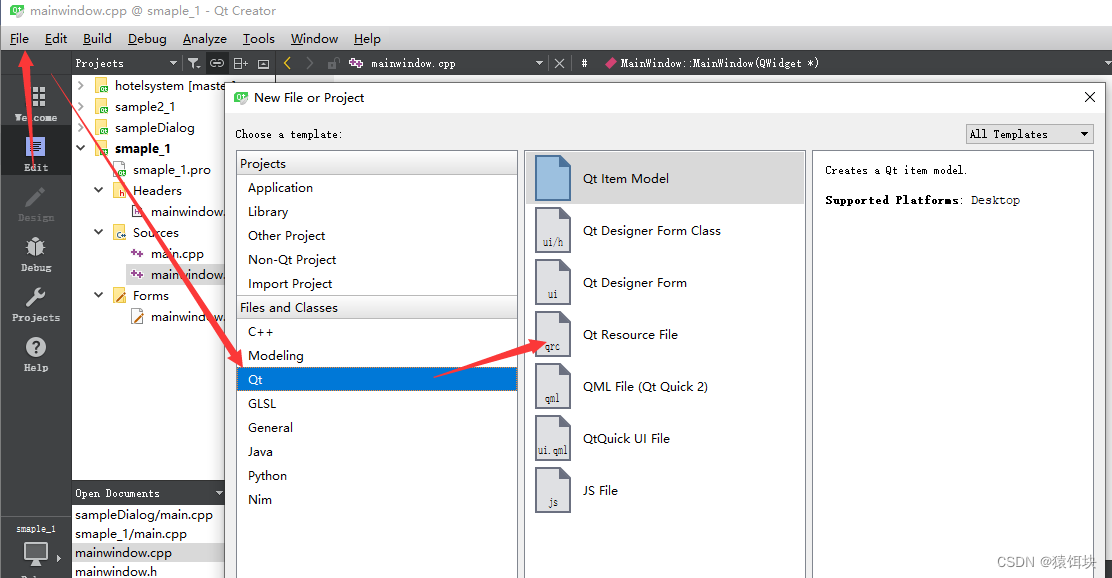Open sampleDialog/main.cpp in Open Documents
This screenshot has width=1112, height=578.
tap(144, 515)
